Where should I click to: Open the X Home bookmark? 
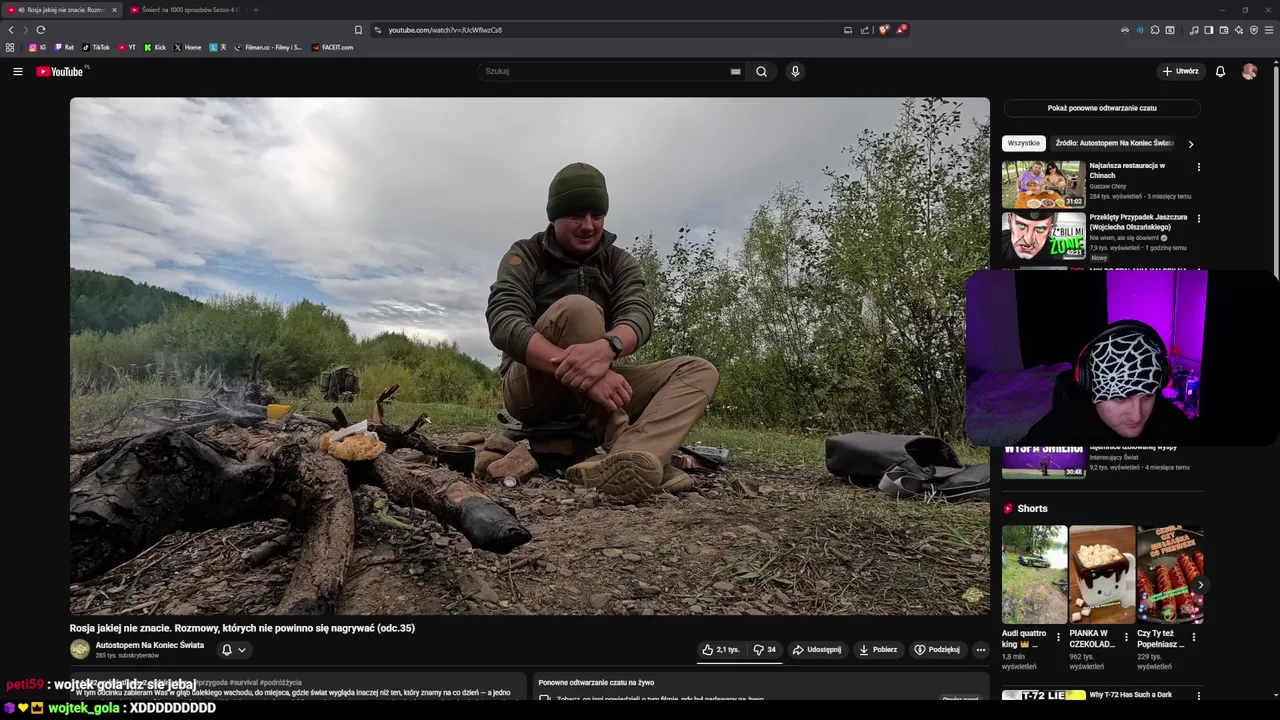click(x=188, y=47)
